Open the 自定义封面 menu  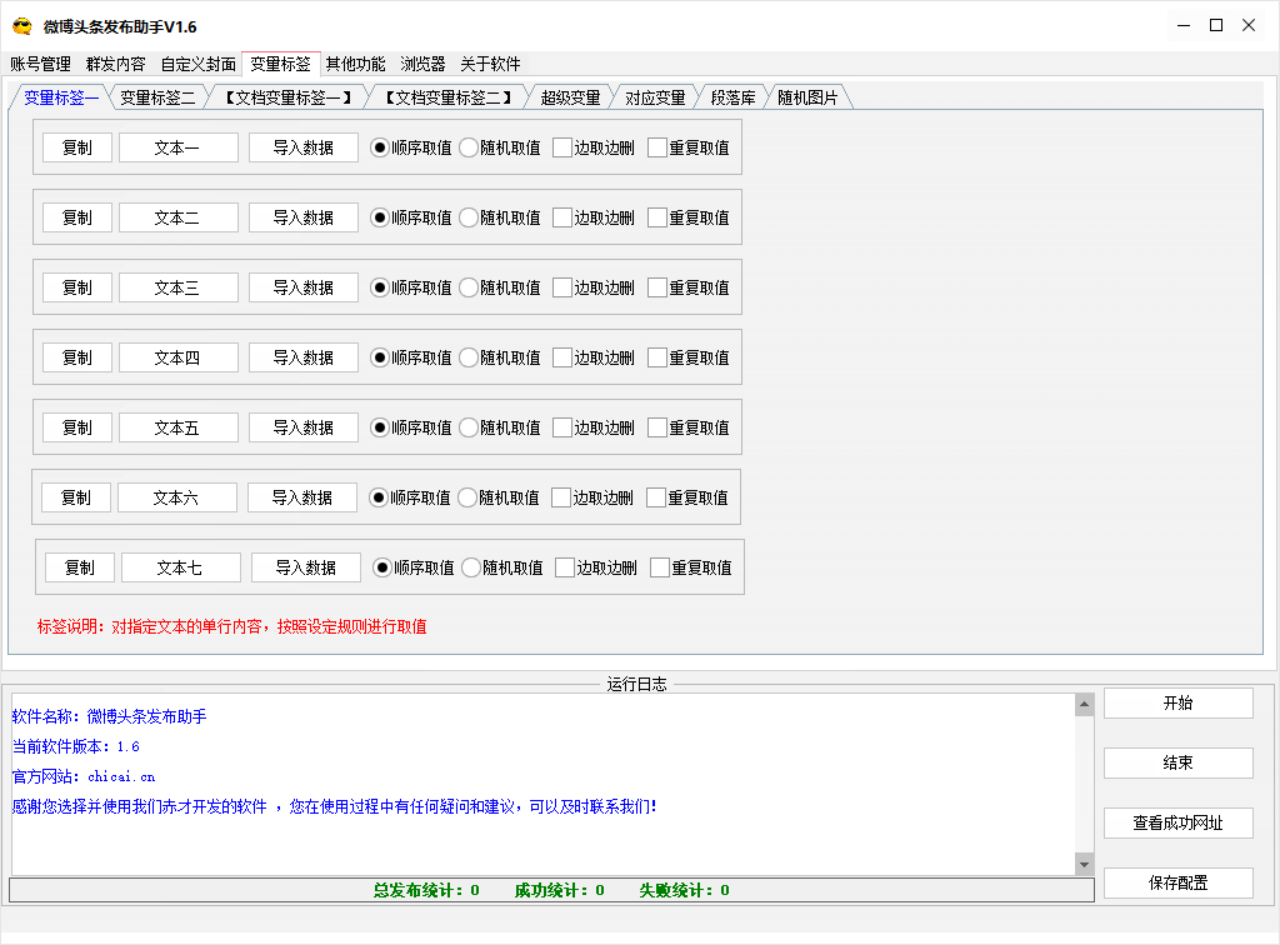tap(199, 64)
